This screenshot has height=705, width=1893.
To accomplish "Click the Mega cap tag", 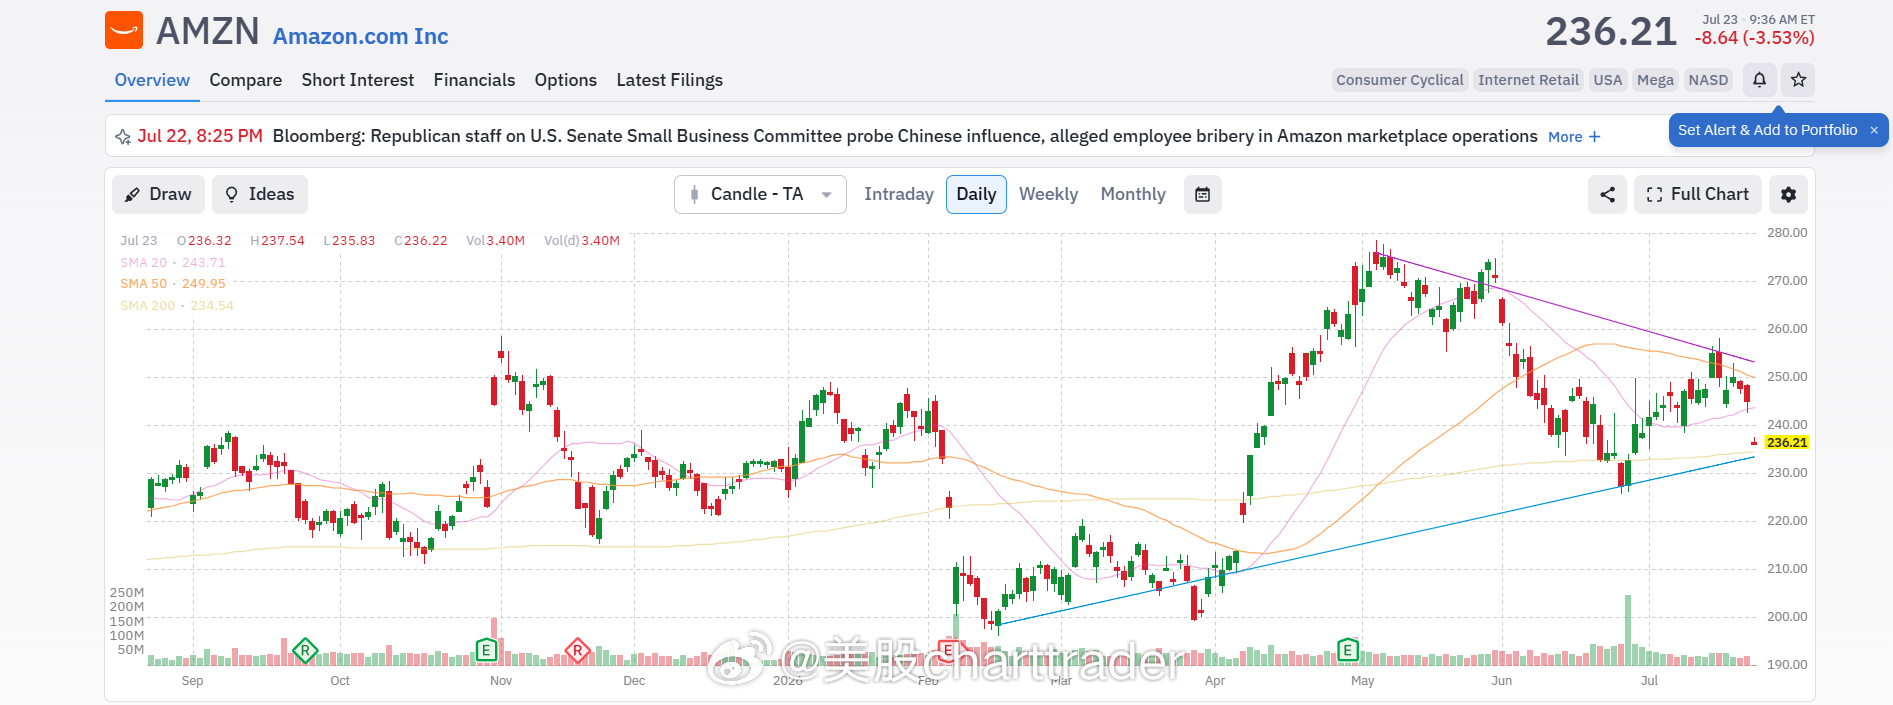I will click(1655, 80).
